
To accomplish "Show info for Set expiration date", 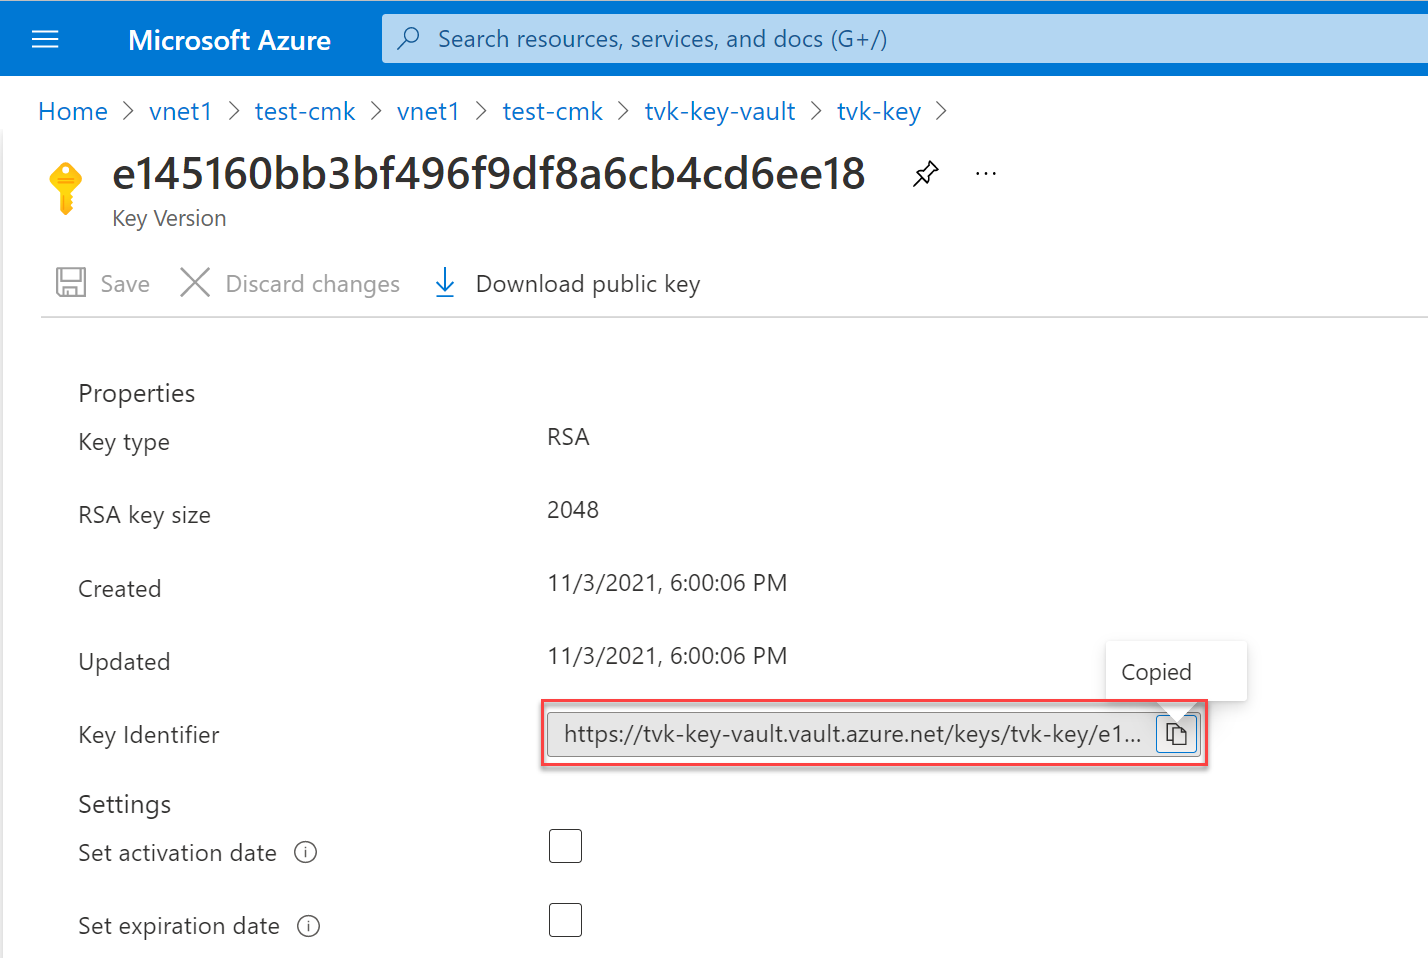I will click(x=309, y=926).
